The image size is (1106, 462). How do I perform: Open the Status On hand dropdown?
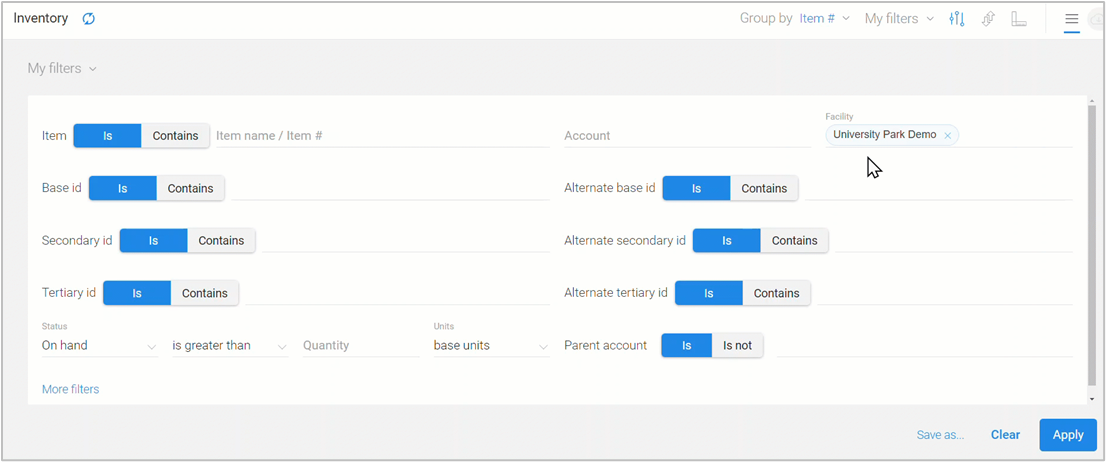click(99, 346)
